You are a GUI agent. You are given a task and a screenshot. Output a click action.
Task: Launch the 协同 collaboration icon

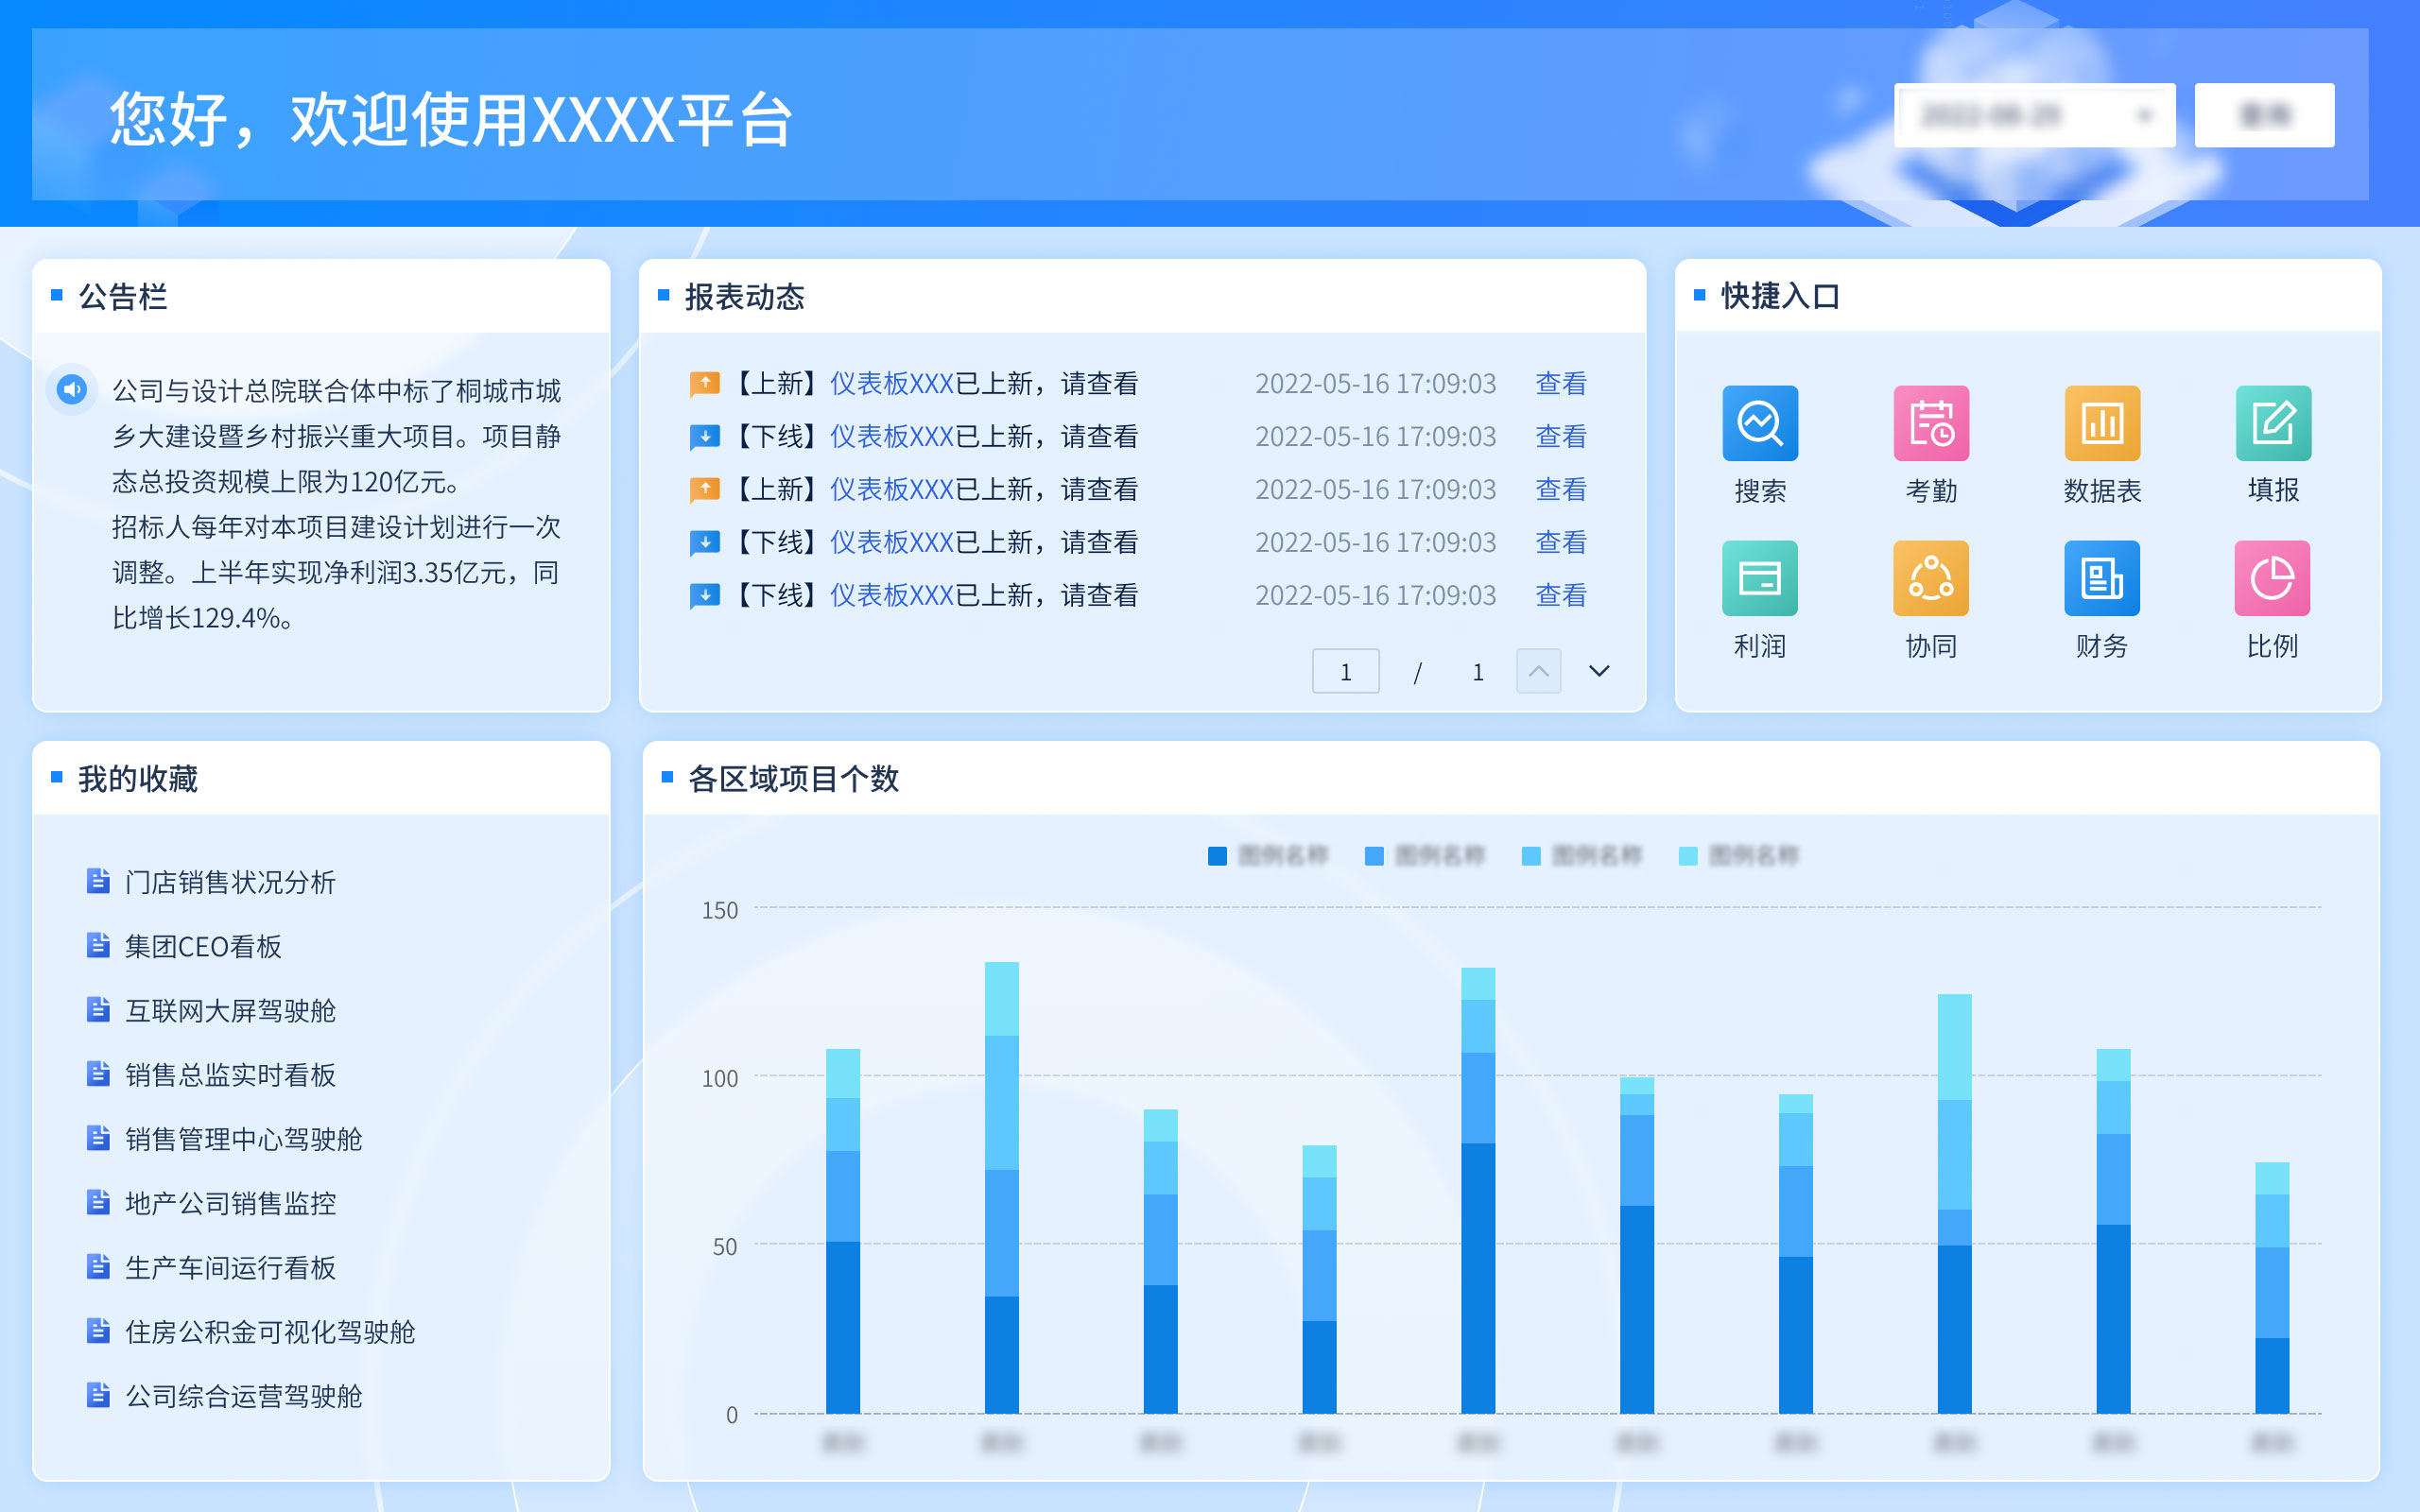pos(1930,578)
